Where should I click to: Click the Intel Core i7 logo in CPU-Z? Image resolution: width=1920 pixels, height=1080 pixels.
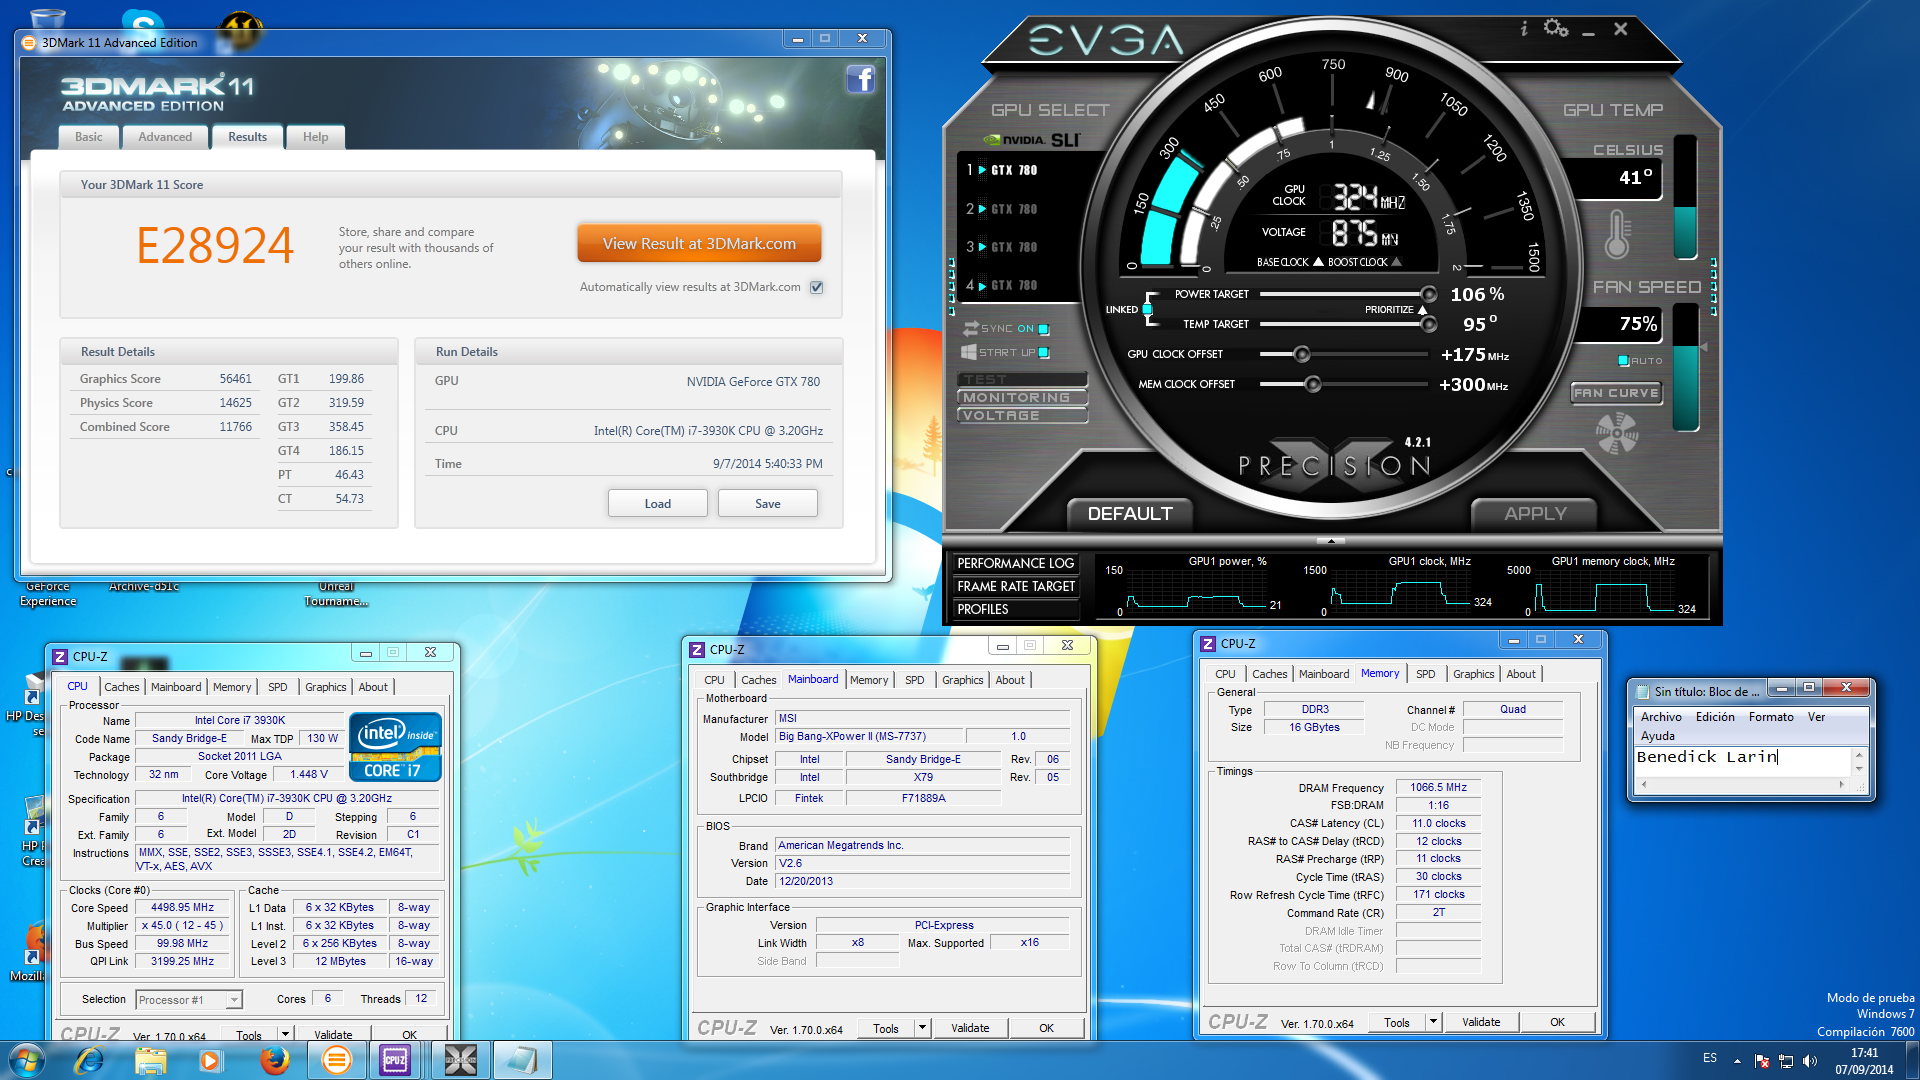coord(395,747)
